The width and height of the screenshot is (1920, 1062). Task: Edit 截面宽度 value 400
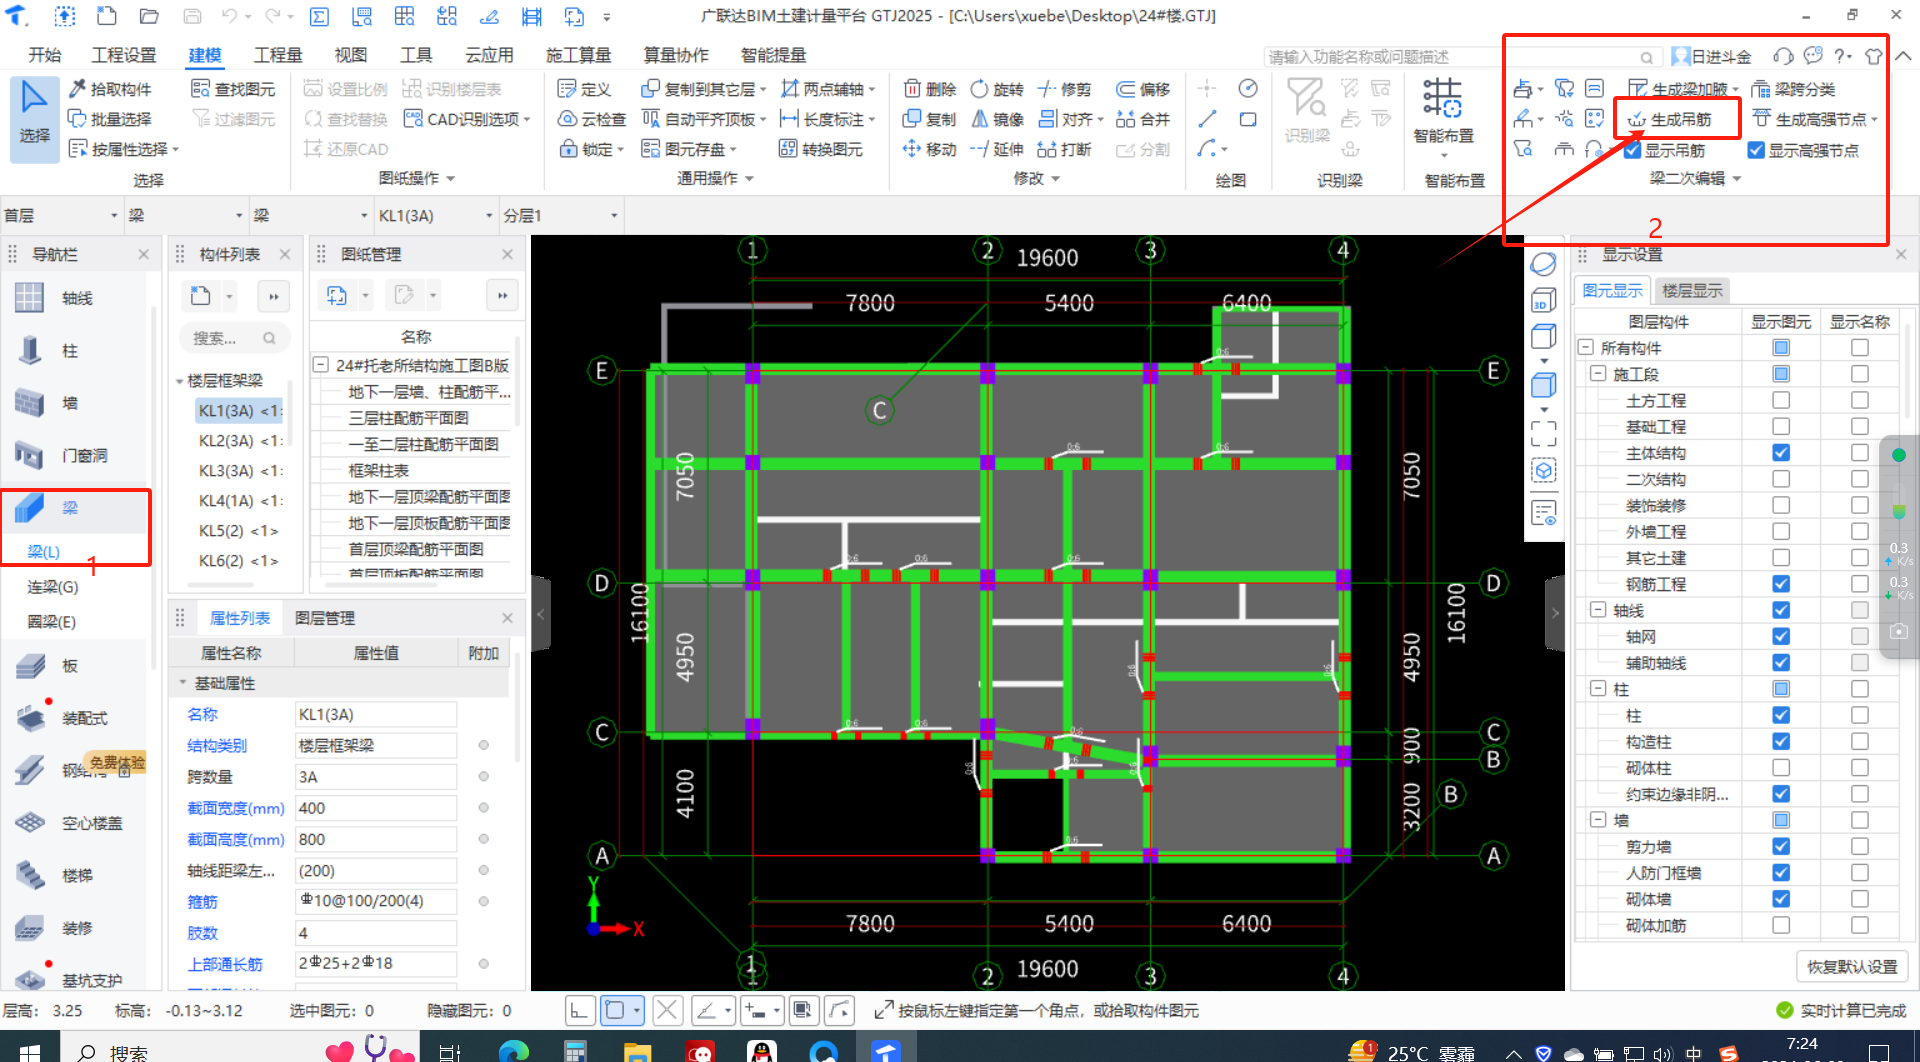pyautogui.click(x=376, y=808)
